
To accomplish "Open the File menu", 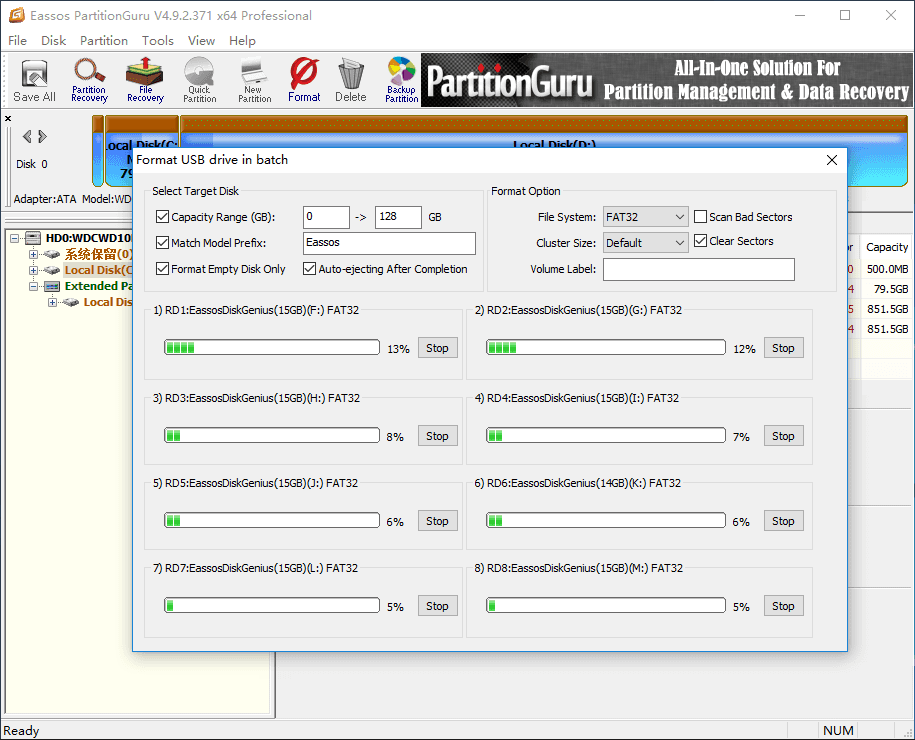I will tap(18, 41).
